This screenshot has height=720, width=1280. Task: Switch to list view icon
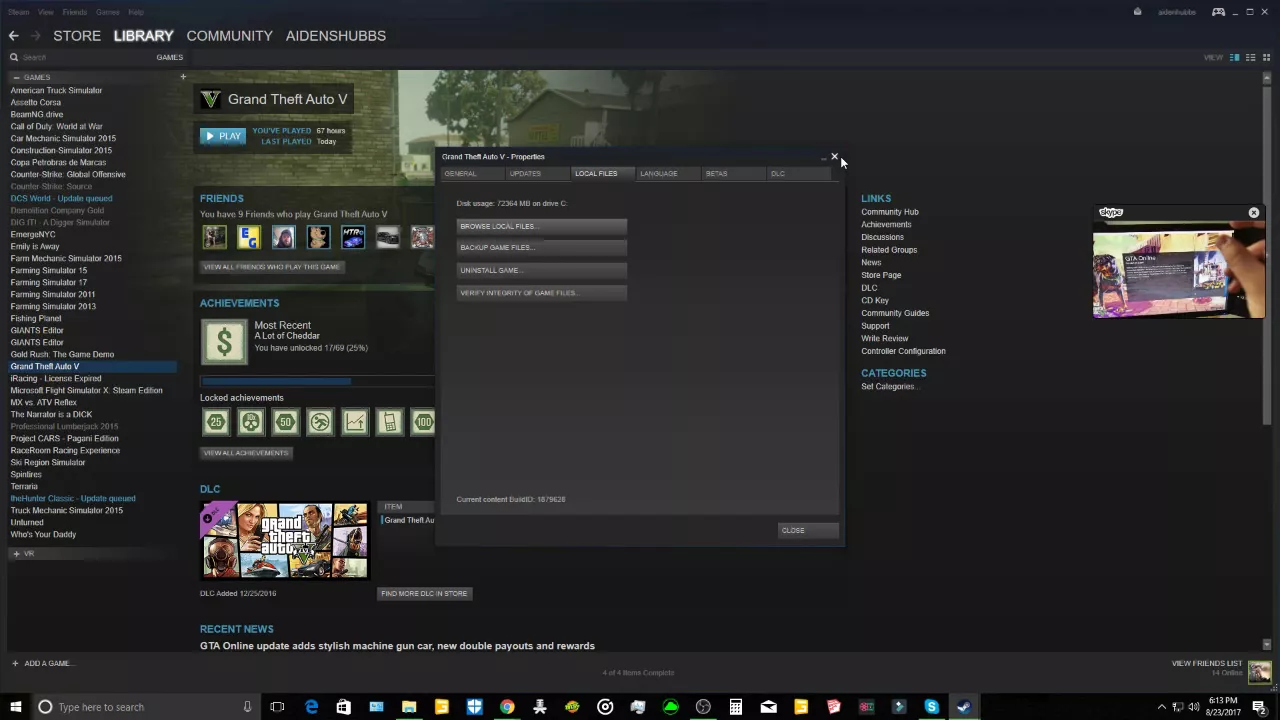pyautogui.click(x=1250, y=57)
